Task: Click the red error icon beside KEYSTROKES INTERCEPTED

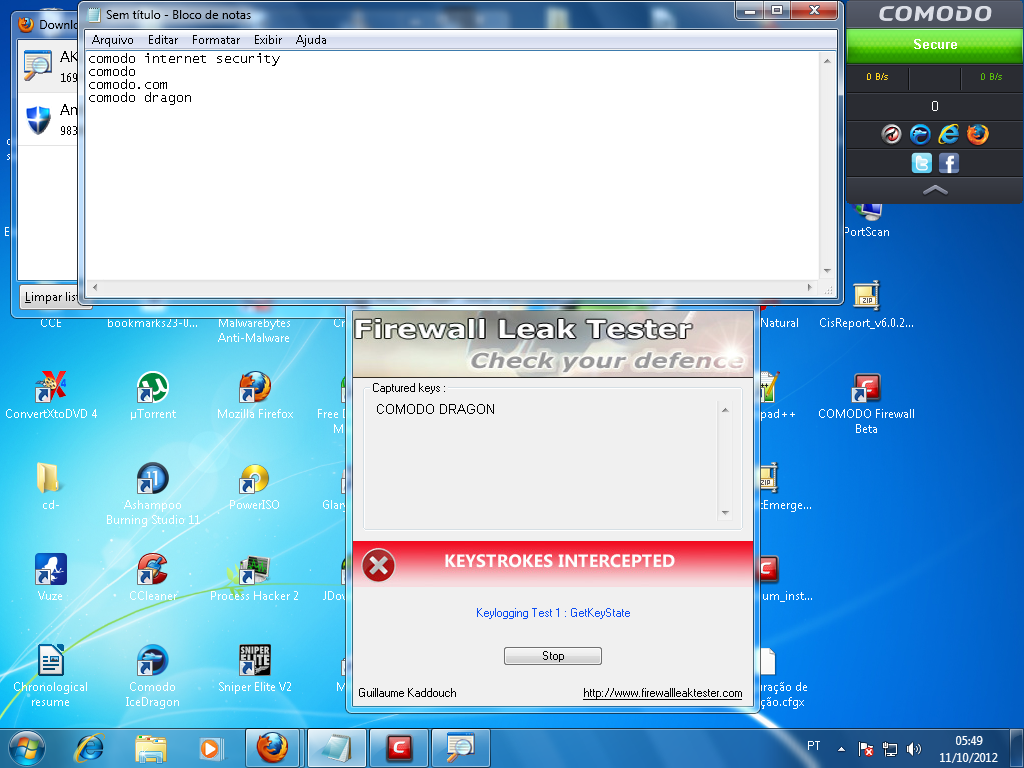Action: pos(379,565)
